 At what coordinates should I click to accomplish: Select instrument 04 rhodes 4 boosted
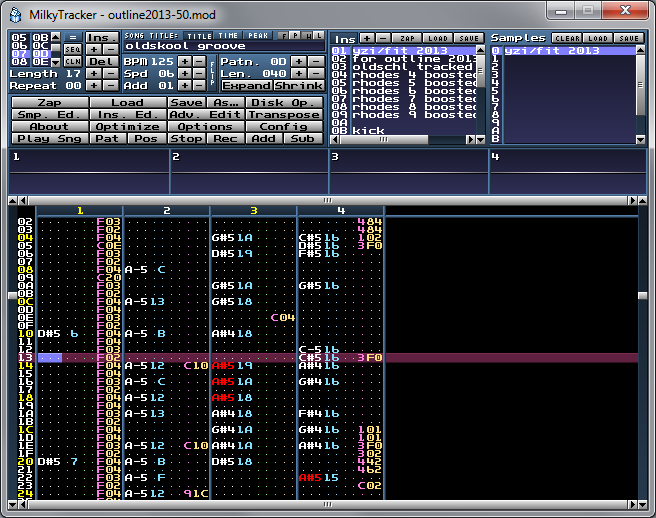404,74
